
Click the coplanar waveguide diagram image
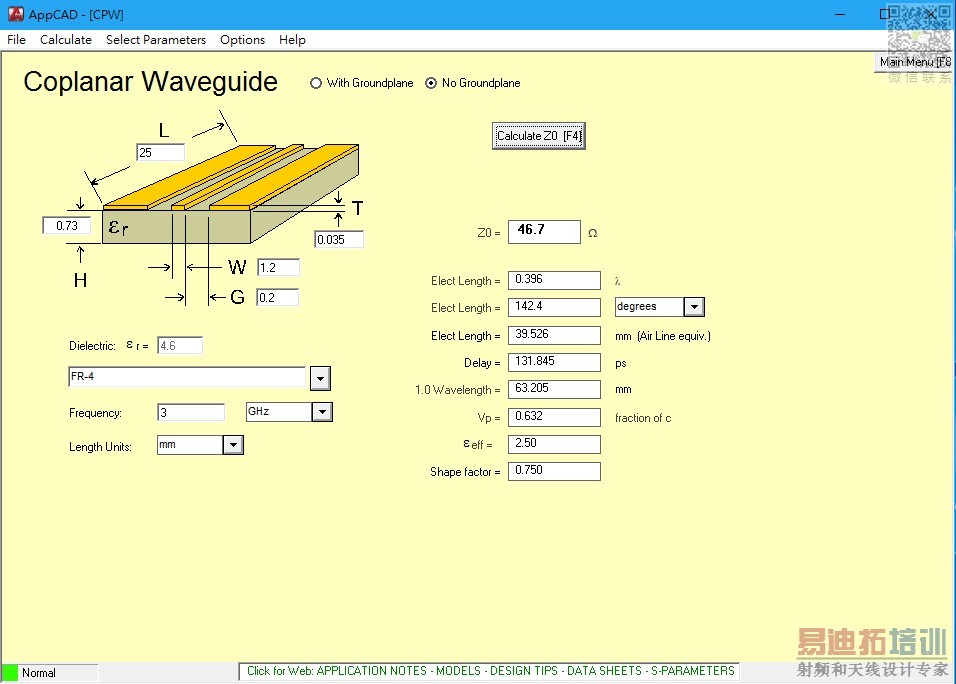tap(230, 193)
